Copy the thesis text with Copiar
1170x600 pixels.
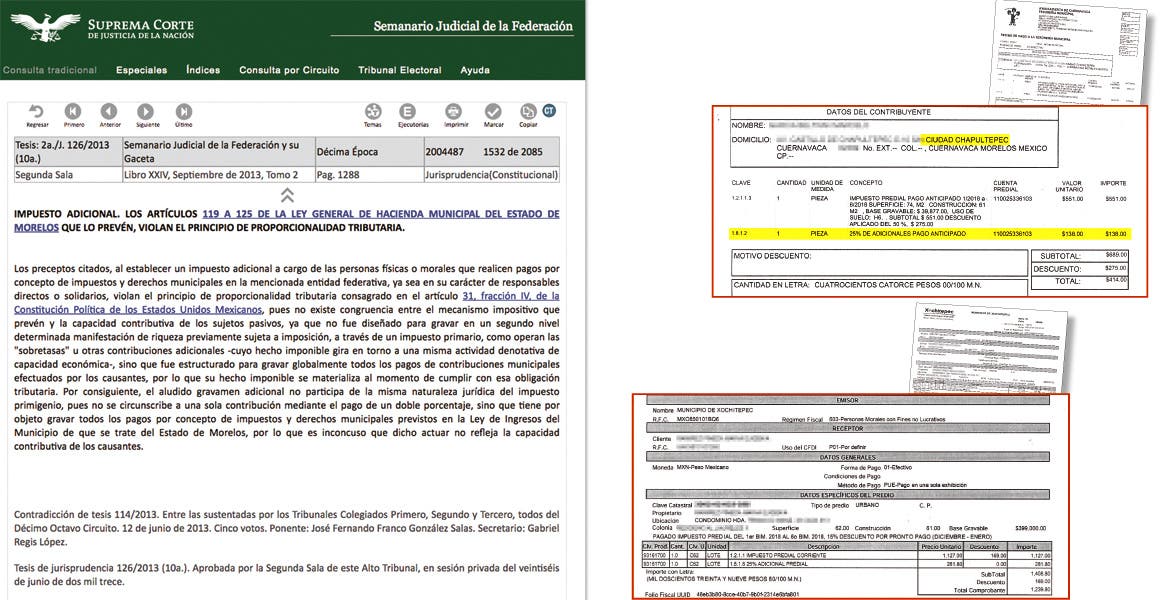(527, 111)
